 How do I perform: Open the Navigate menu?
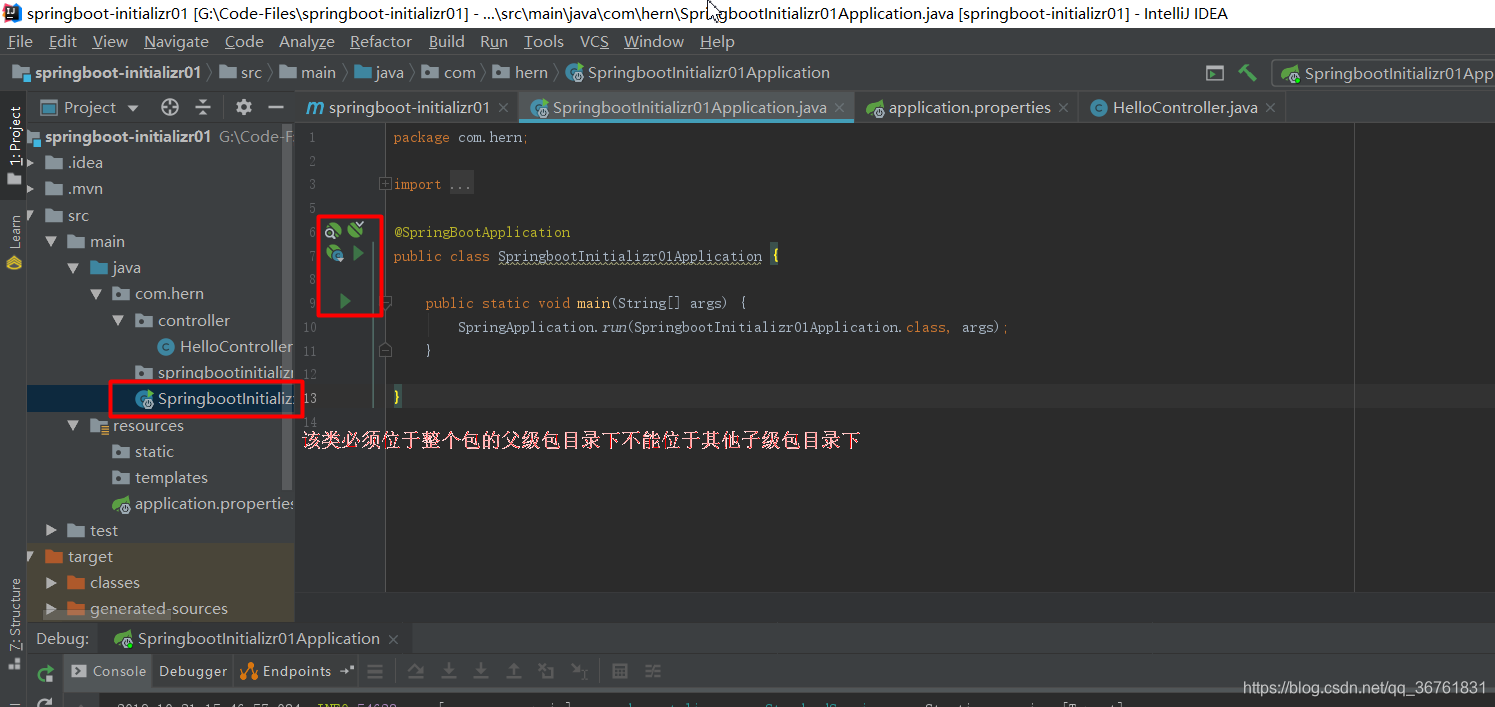click(x=176, y=42)
